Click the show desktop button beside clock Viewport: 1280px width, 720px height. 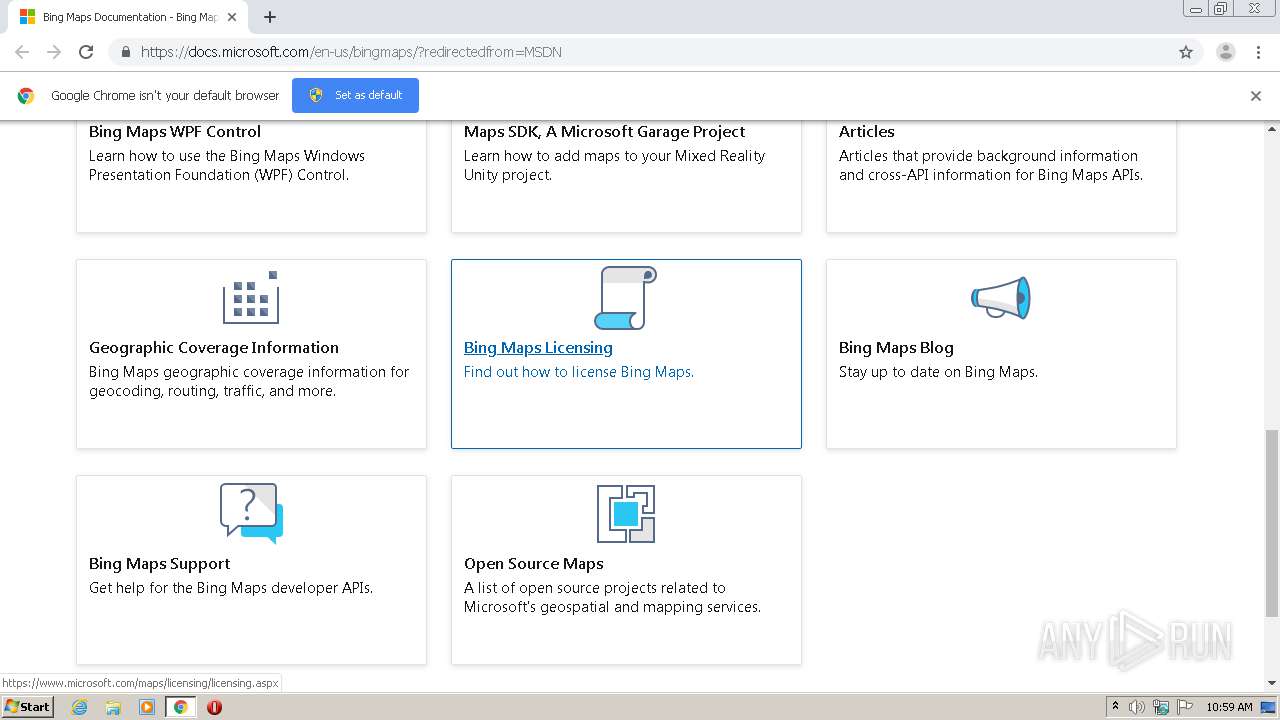tap(1269, 707)
